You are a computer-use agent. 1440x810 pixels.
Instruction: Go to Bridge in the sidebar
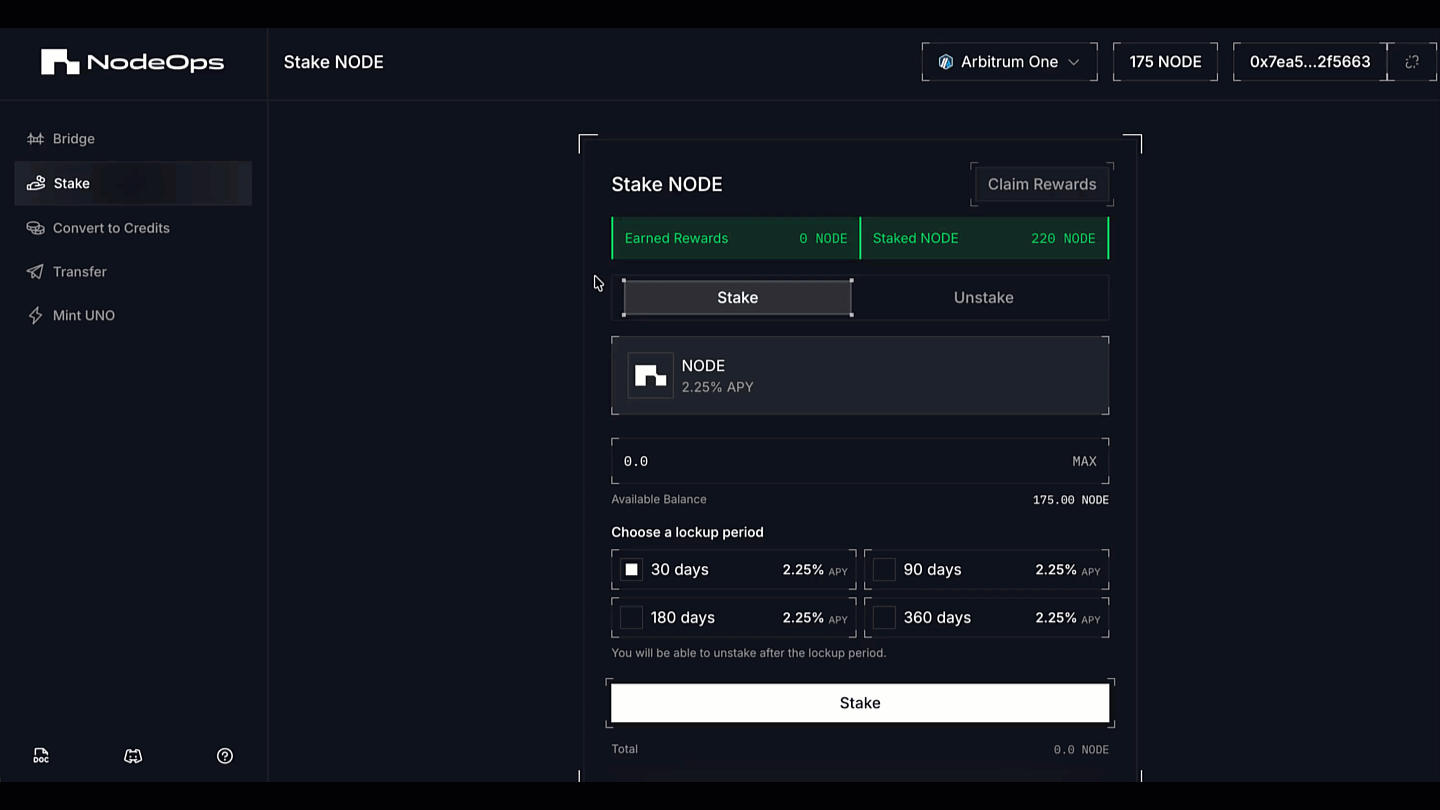[133, 139]
